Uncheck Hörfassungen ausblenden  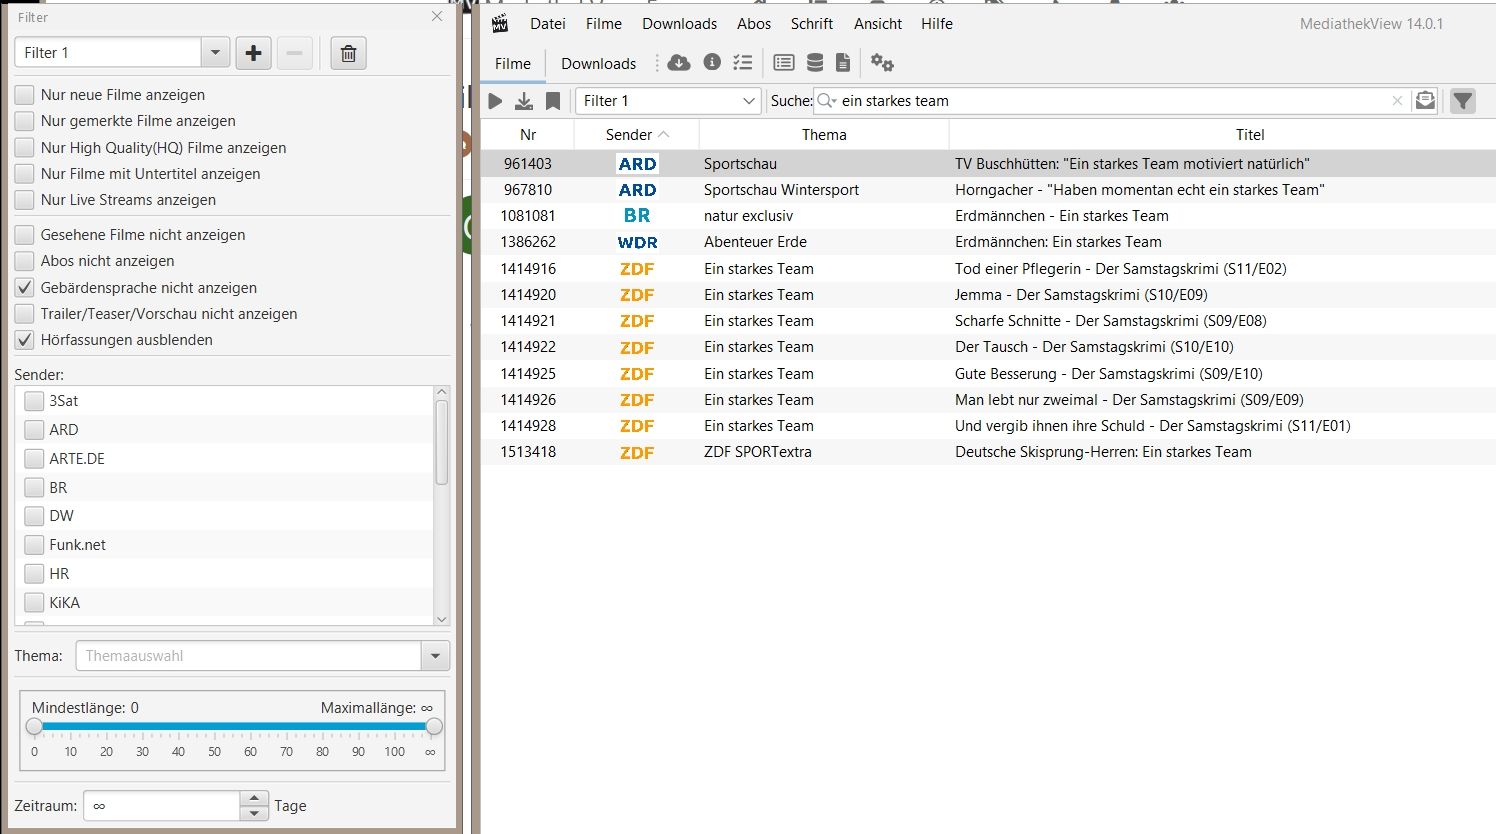[25, 340]
